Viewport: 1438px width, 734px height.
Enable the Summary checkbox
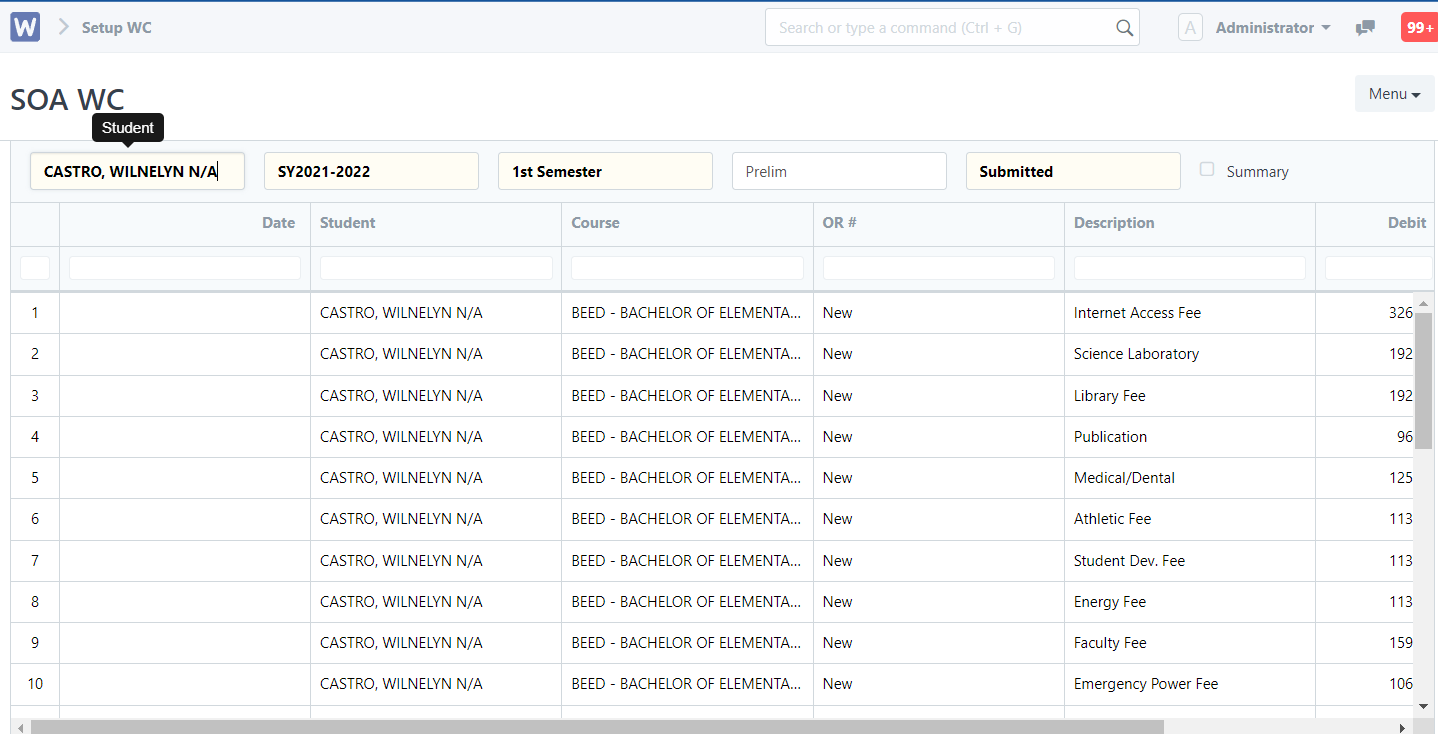coord(1206,170)
